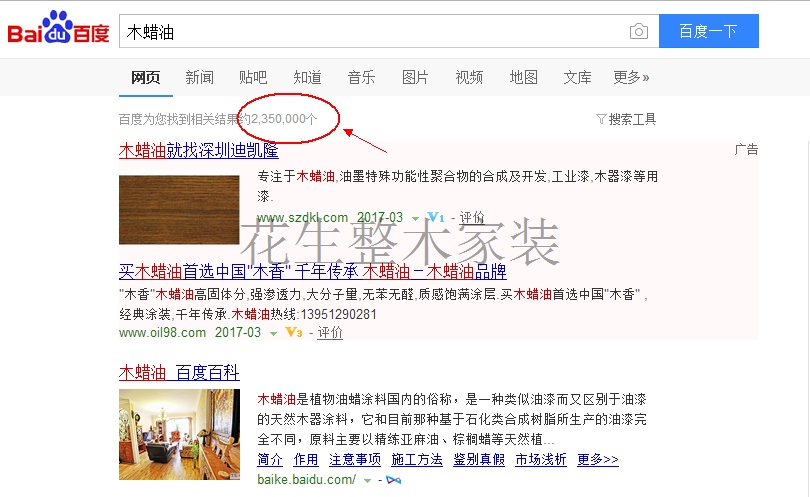Switch to the 贴吧 tab
The height and width of the screenshot is (497, 810).
click(x=253, y=77)
